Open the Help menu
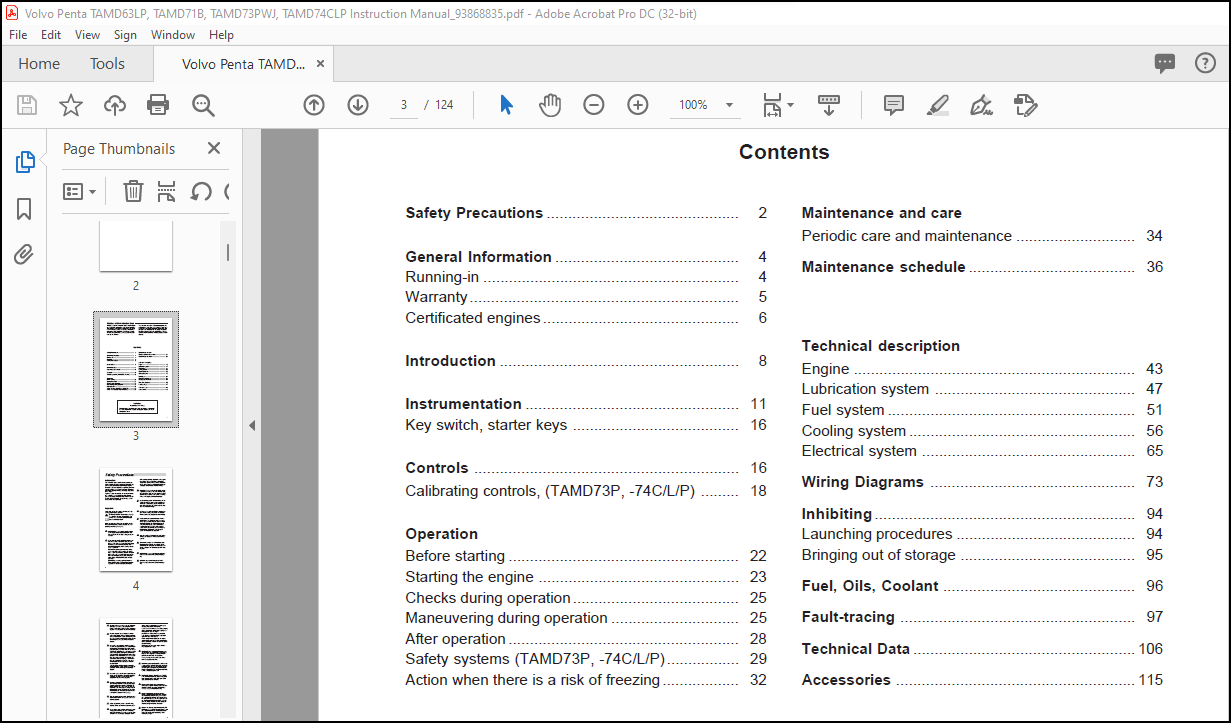 click(221, 34)
